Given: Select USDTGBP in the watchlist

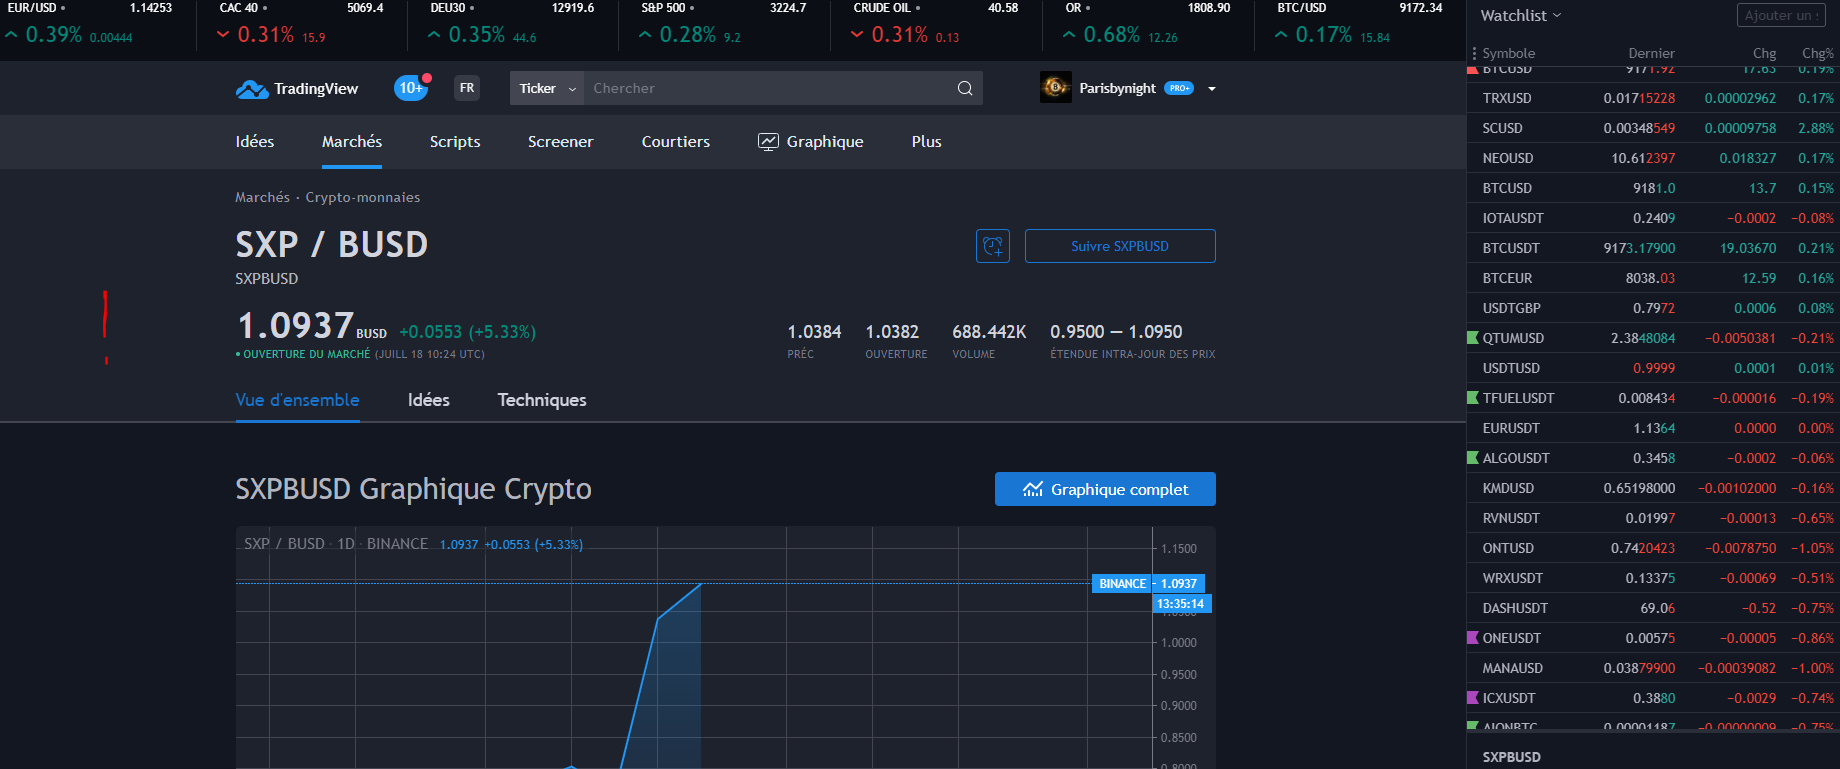Looking at the screenshot, I should tap(1653, 308).
